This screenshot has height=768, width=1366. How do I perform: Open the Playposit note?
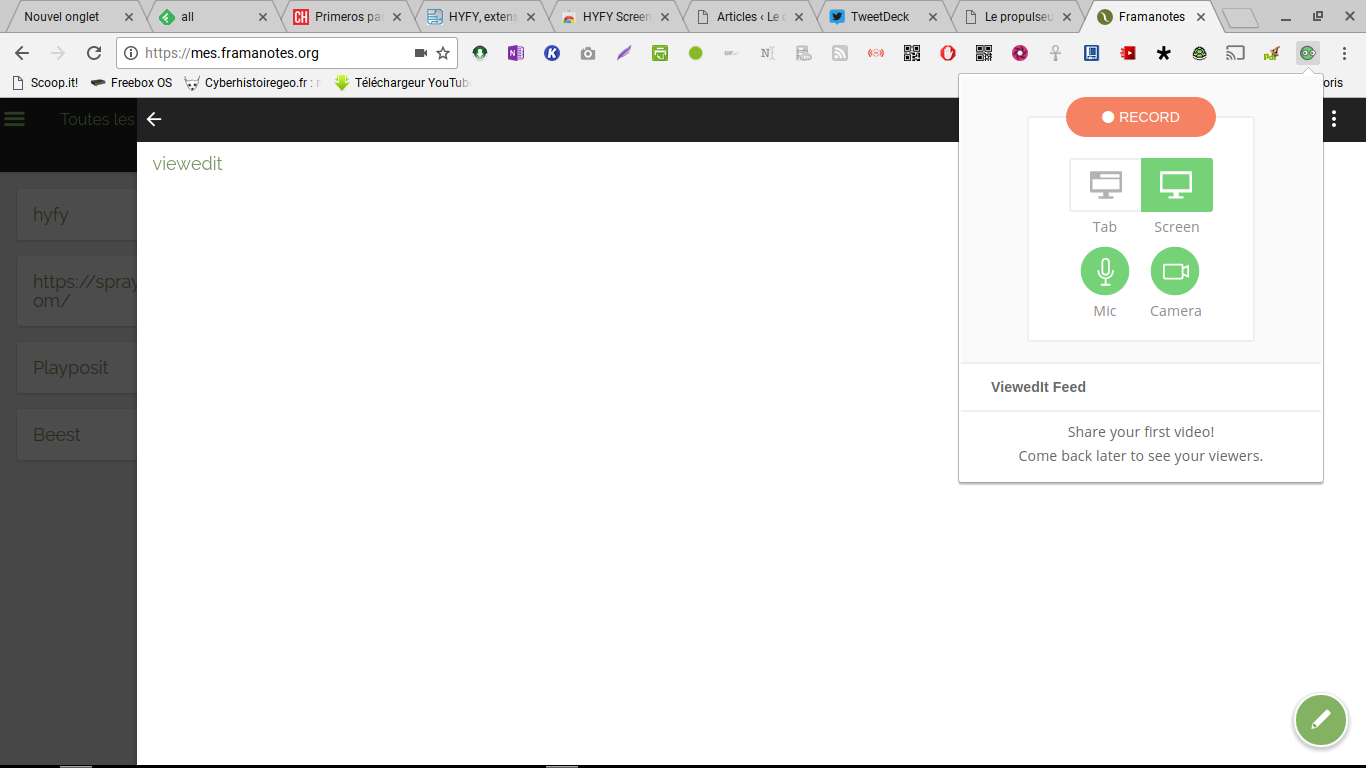click(77, 368)
